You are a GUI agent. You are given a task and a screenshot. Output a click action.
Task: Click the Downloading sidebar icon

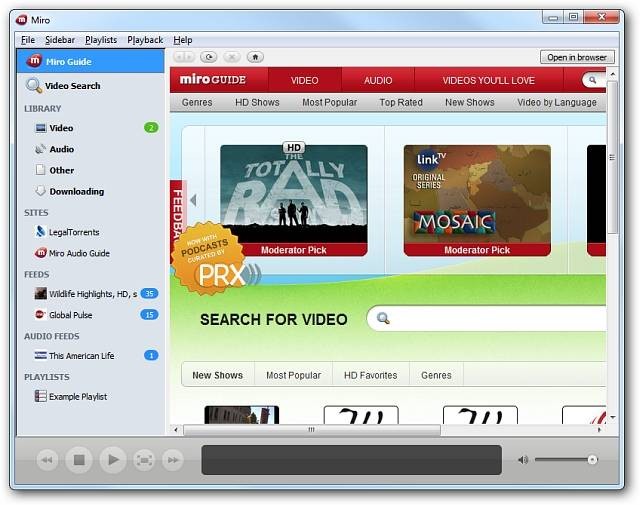point(40,191)
